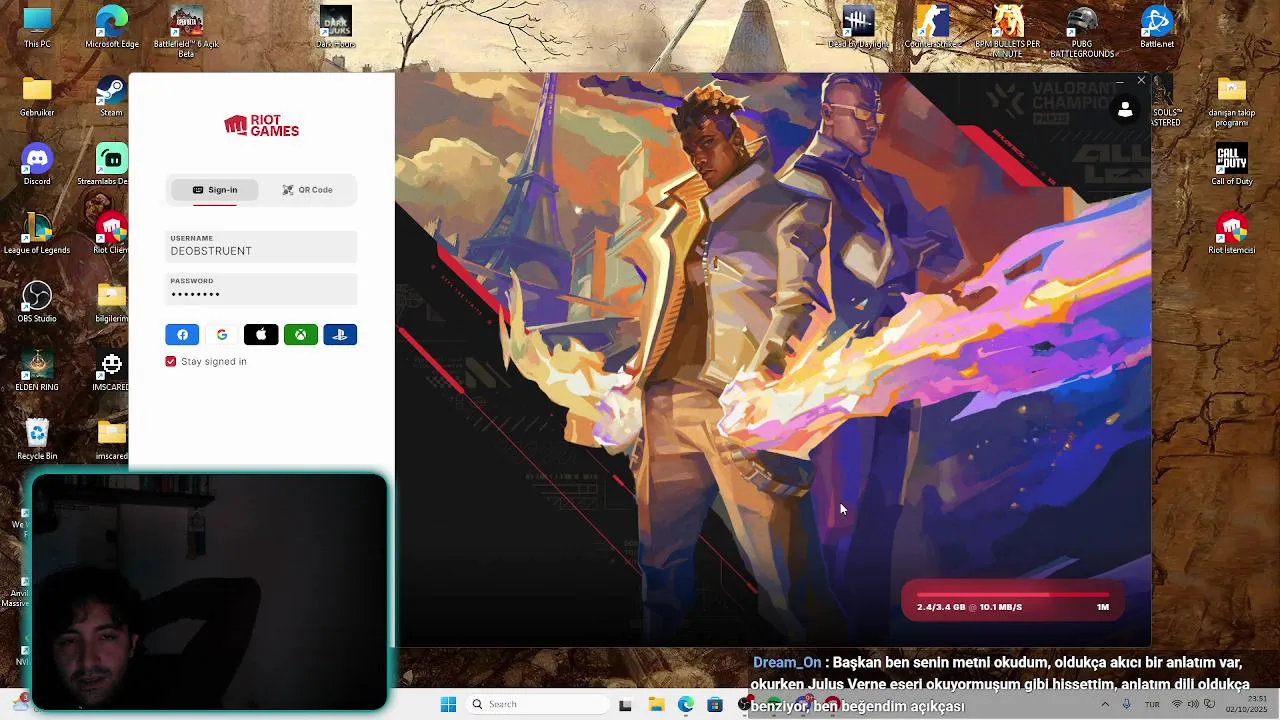This screenshot has height=720, width=1280.
Task: Sign in with Facebook
Action: [x=182, y=335]
